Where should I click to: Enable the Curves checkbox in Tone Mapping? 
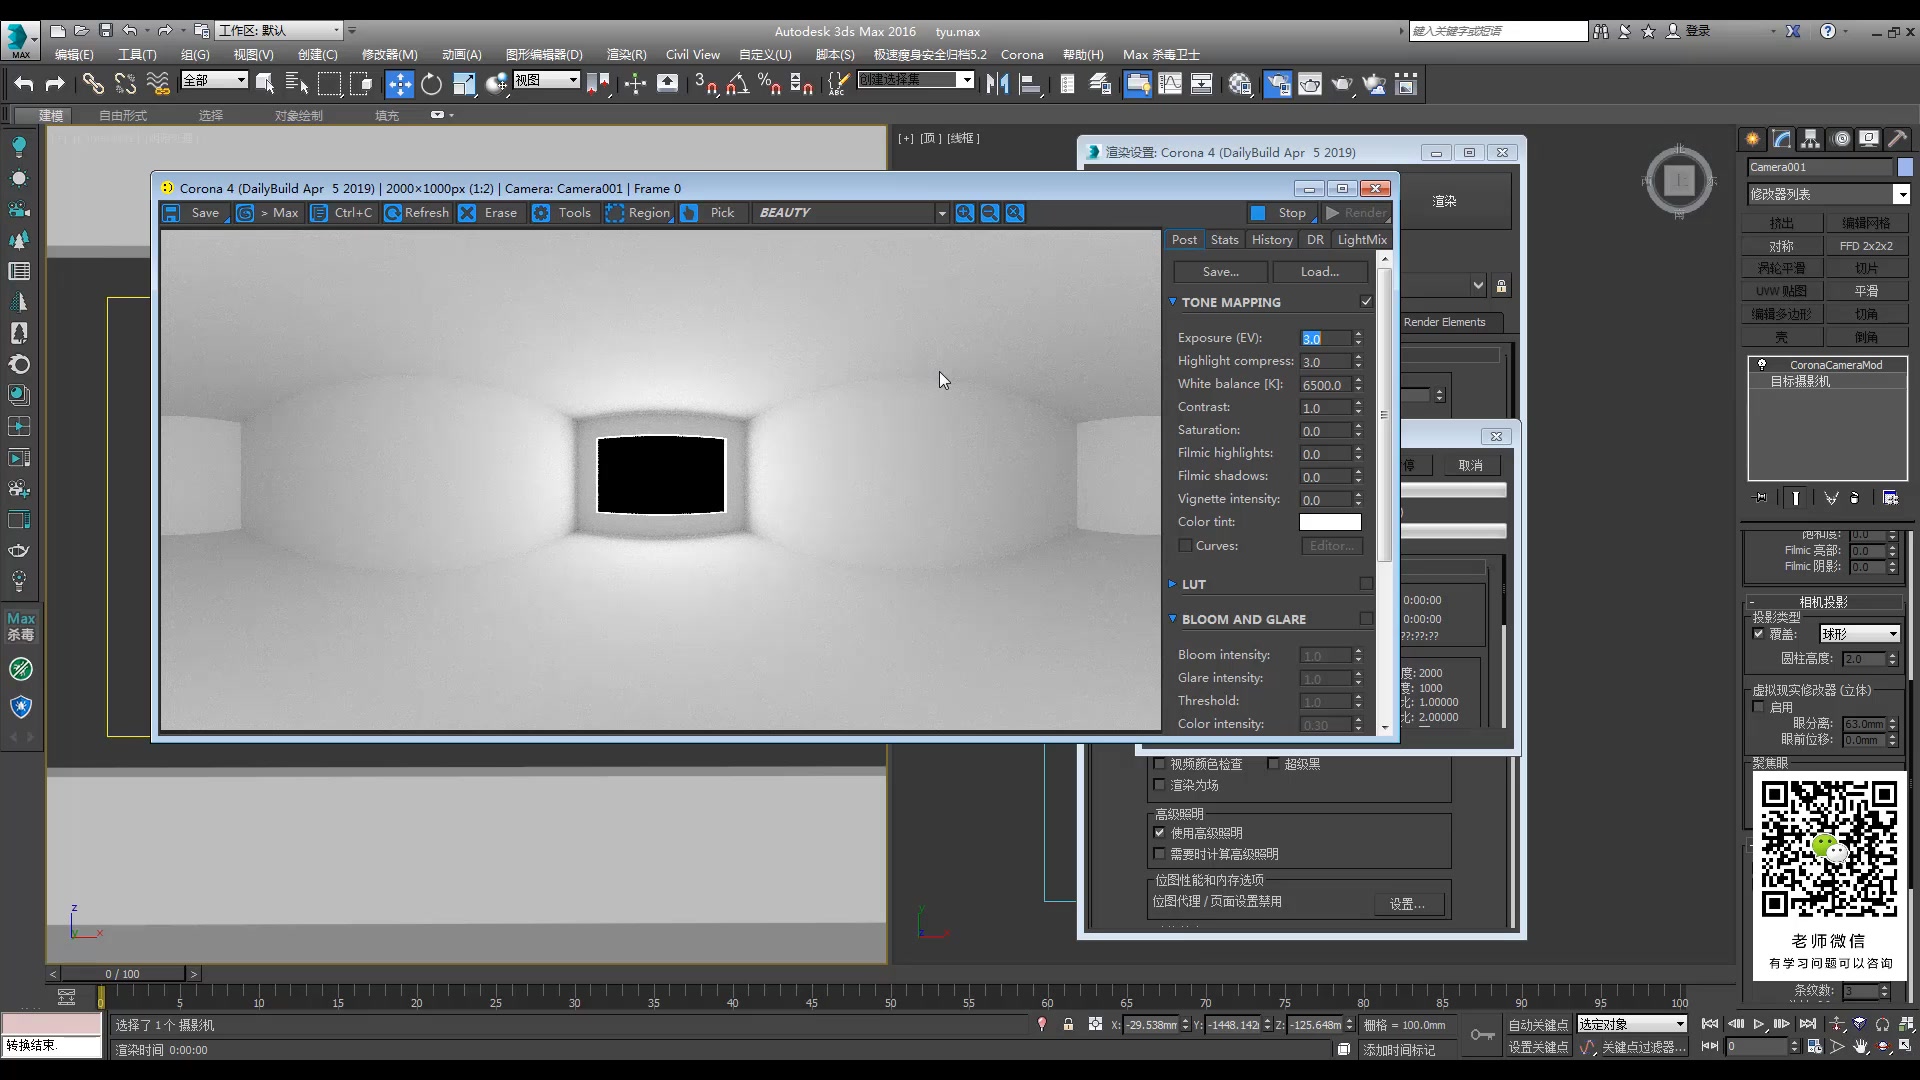(1185, 546)
